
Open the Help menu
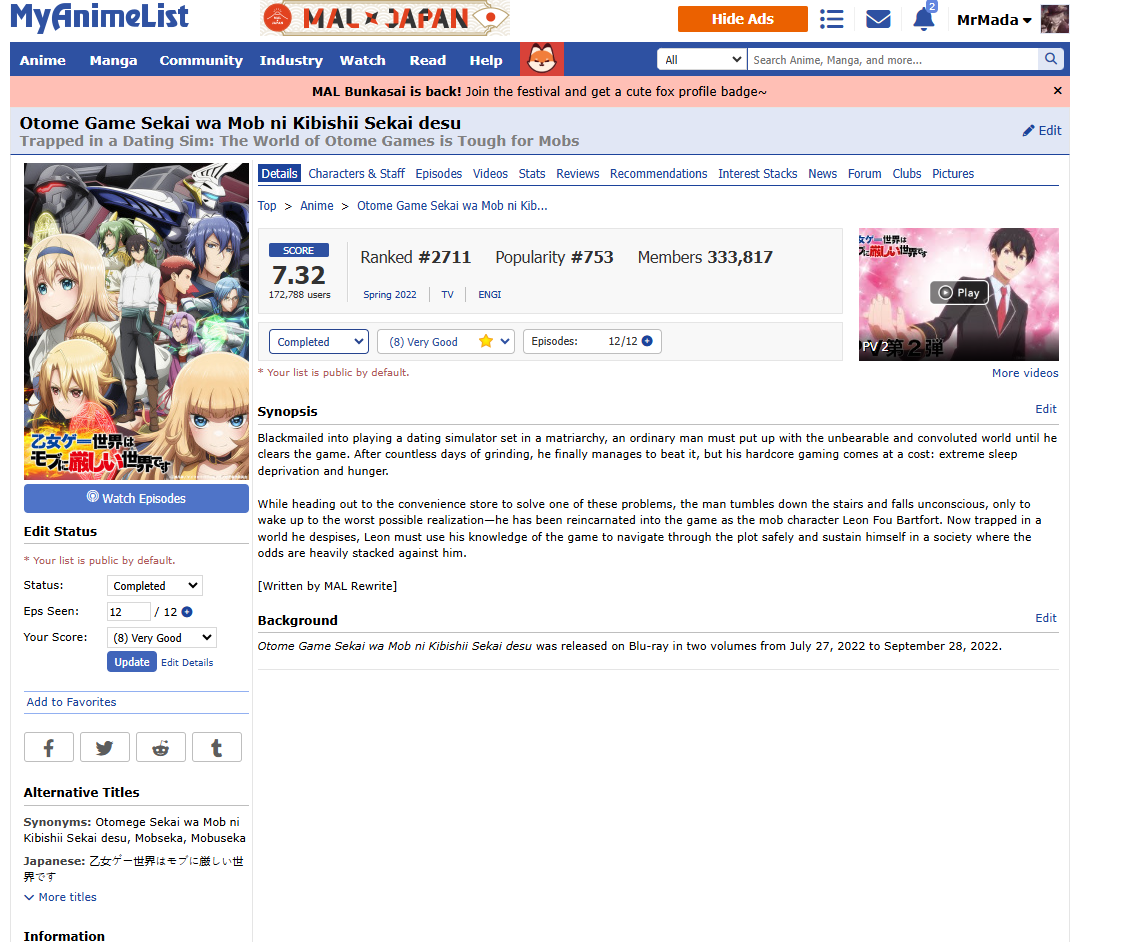coord(486,60)
